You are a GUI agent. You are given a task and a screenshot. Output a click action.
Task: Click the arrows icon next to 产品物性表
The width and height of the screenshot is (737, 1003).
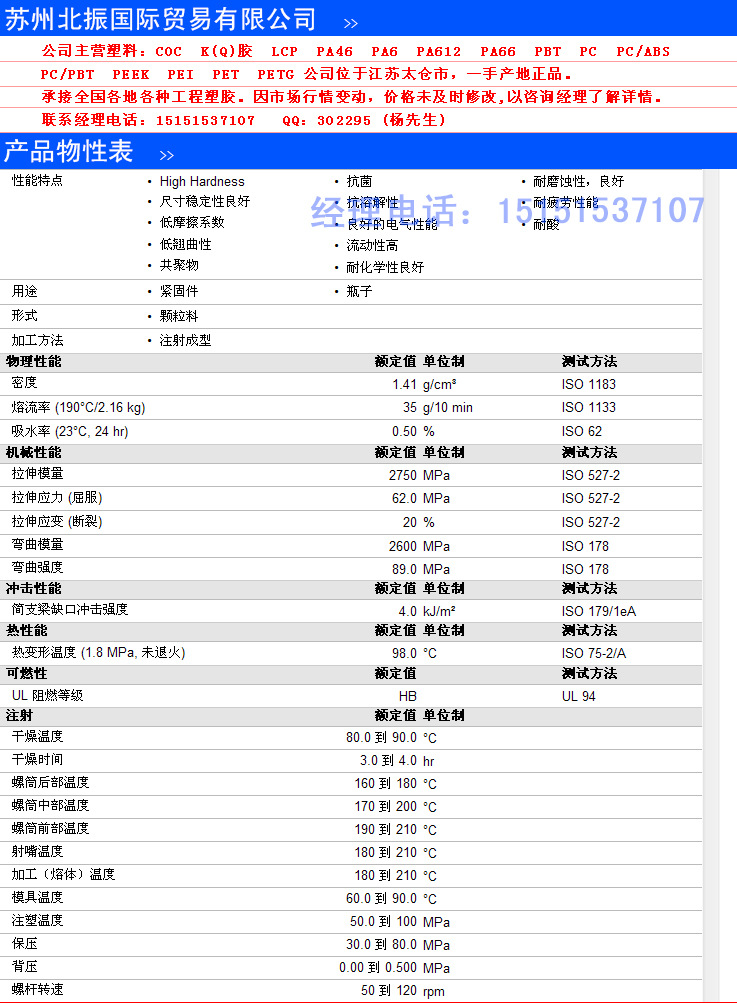[x=166, y=155]
